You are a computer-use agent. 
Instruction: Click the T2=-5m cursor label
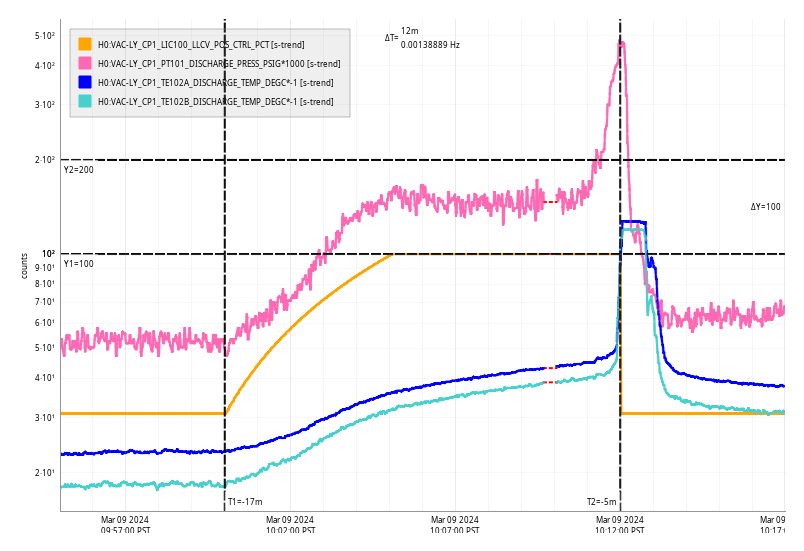[x=601, y=502]
